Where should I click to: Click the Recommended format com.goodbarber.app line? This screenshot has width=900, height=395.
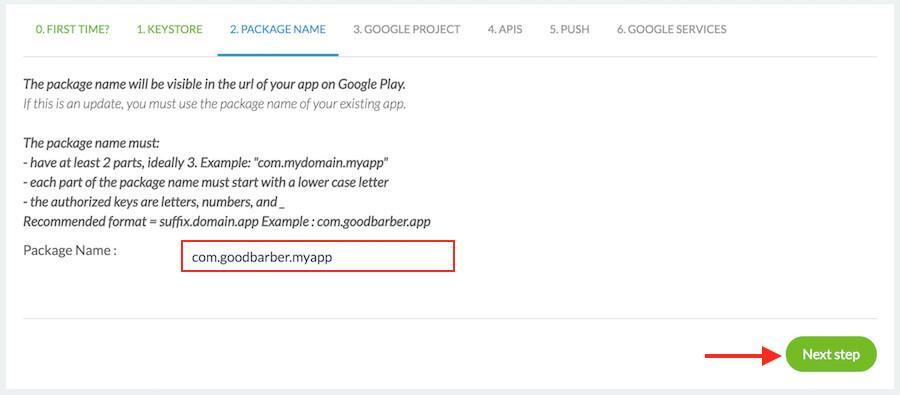pyautogui.click(x=227, y=221)
